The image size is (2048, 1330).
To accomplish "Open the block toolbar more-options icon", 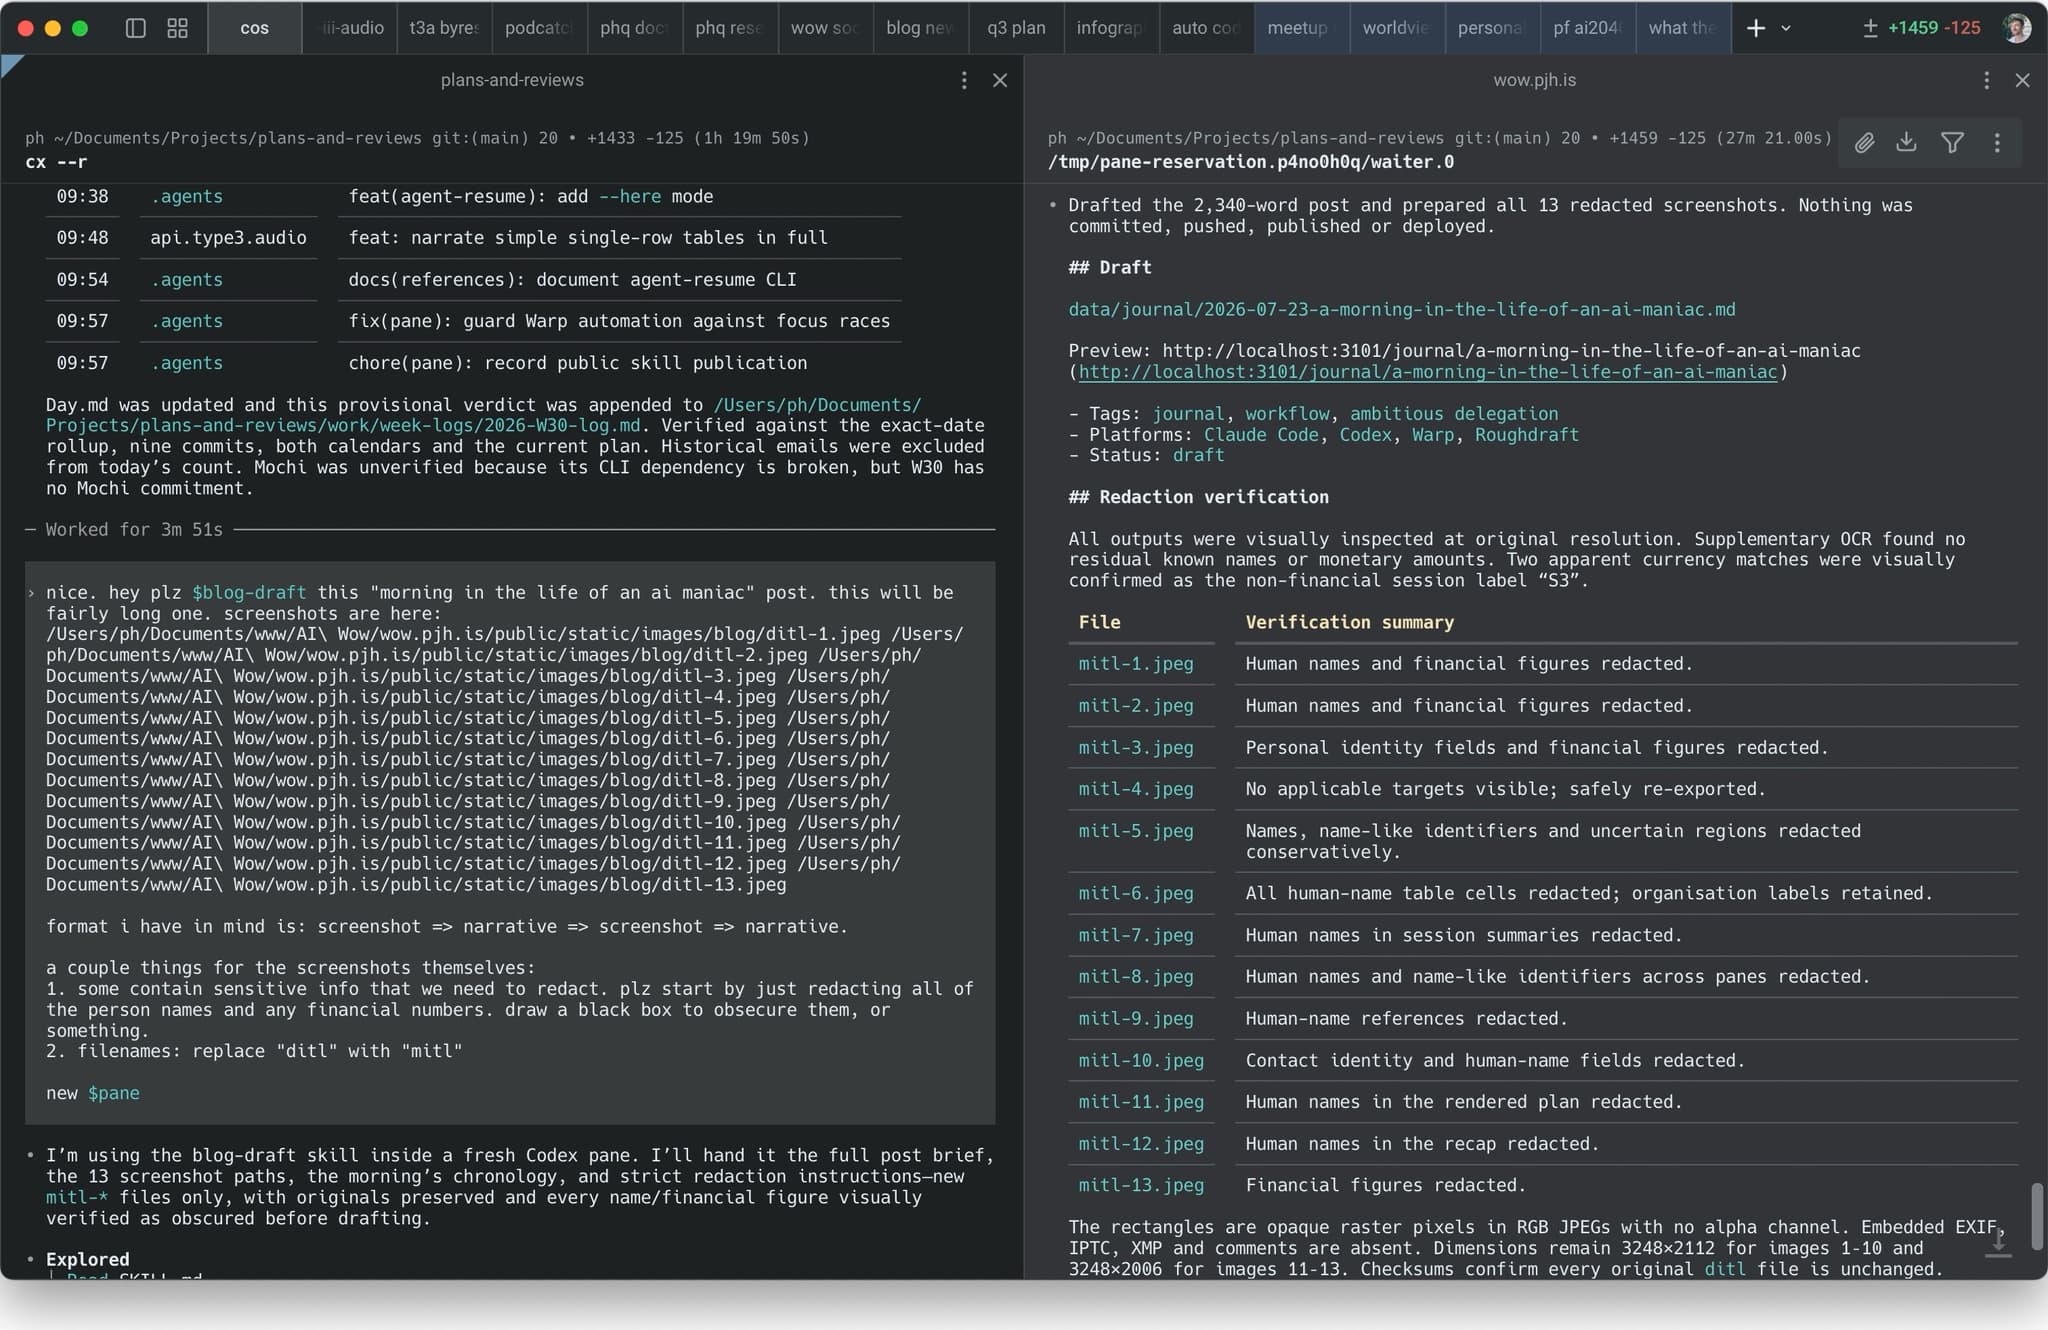I will pos(1997,143).
